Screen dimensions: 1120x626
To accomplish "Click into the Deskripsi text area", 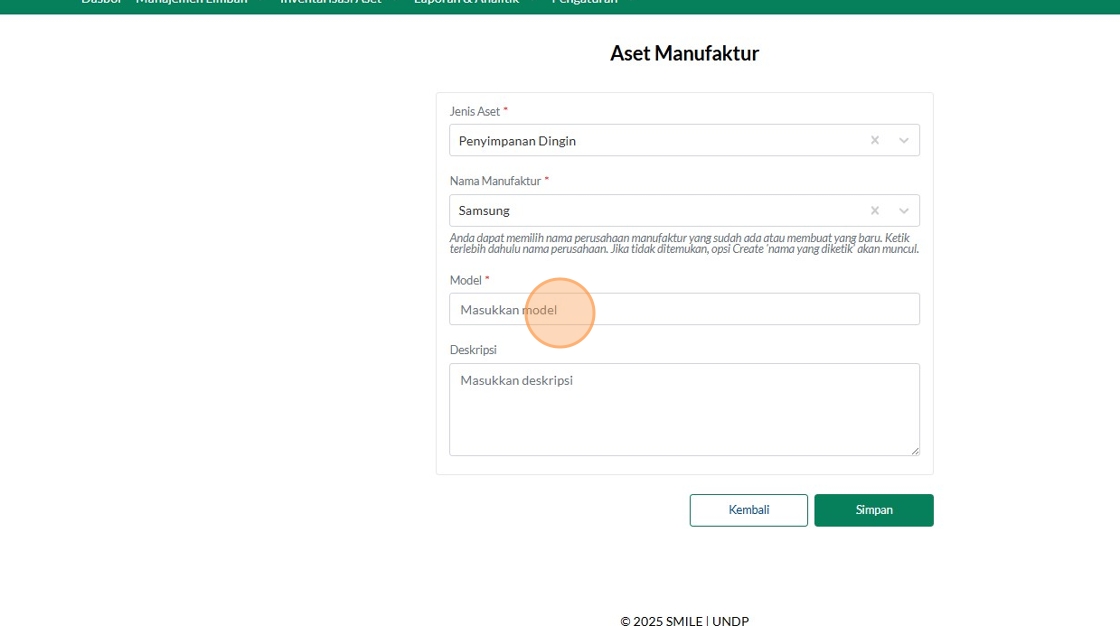I will coord(684,409).
